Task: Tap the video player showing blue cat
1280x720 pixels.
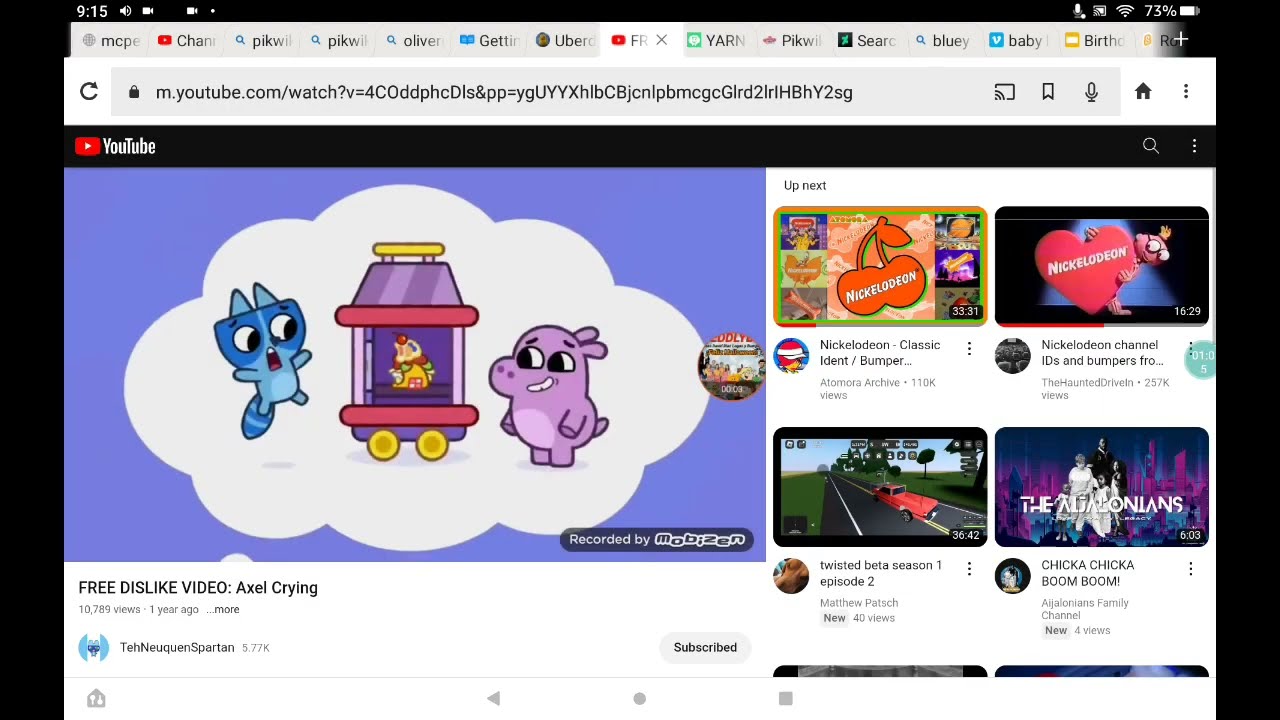Action: click(x=415, y=365)
